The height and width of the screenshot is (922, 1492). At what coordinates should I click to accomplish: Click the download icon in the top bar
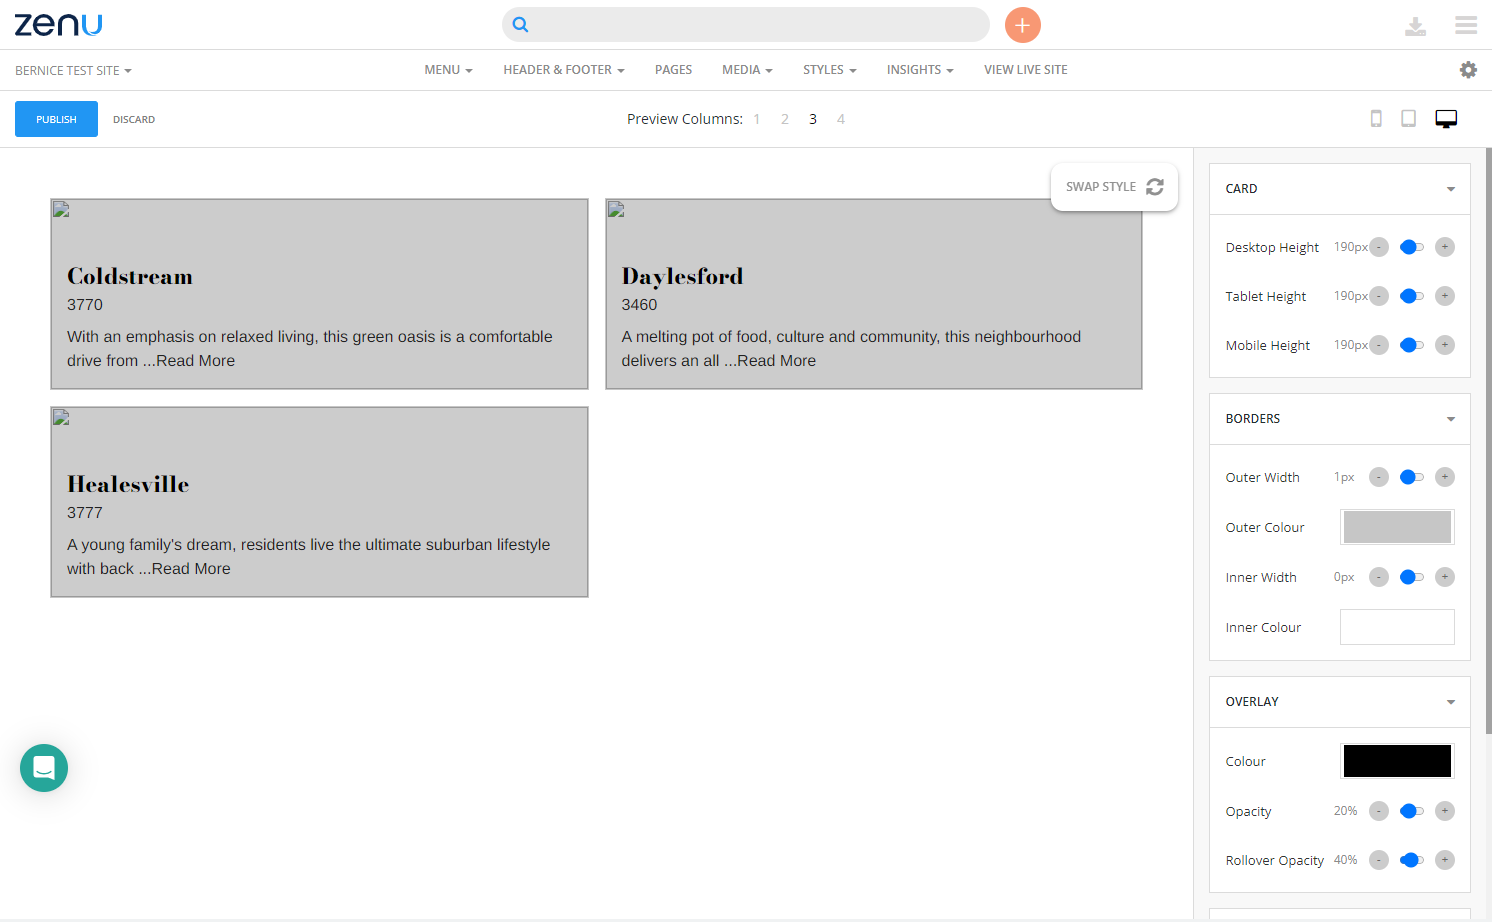1415,26
